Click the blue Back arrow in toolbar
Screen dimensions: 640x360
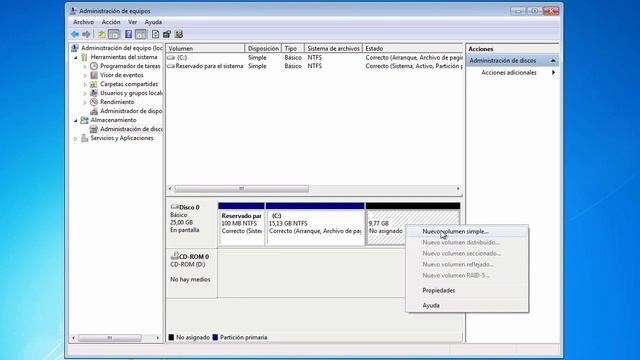tap(75, 34)
